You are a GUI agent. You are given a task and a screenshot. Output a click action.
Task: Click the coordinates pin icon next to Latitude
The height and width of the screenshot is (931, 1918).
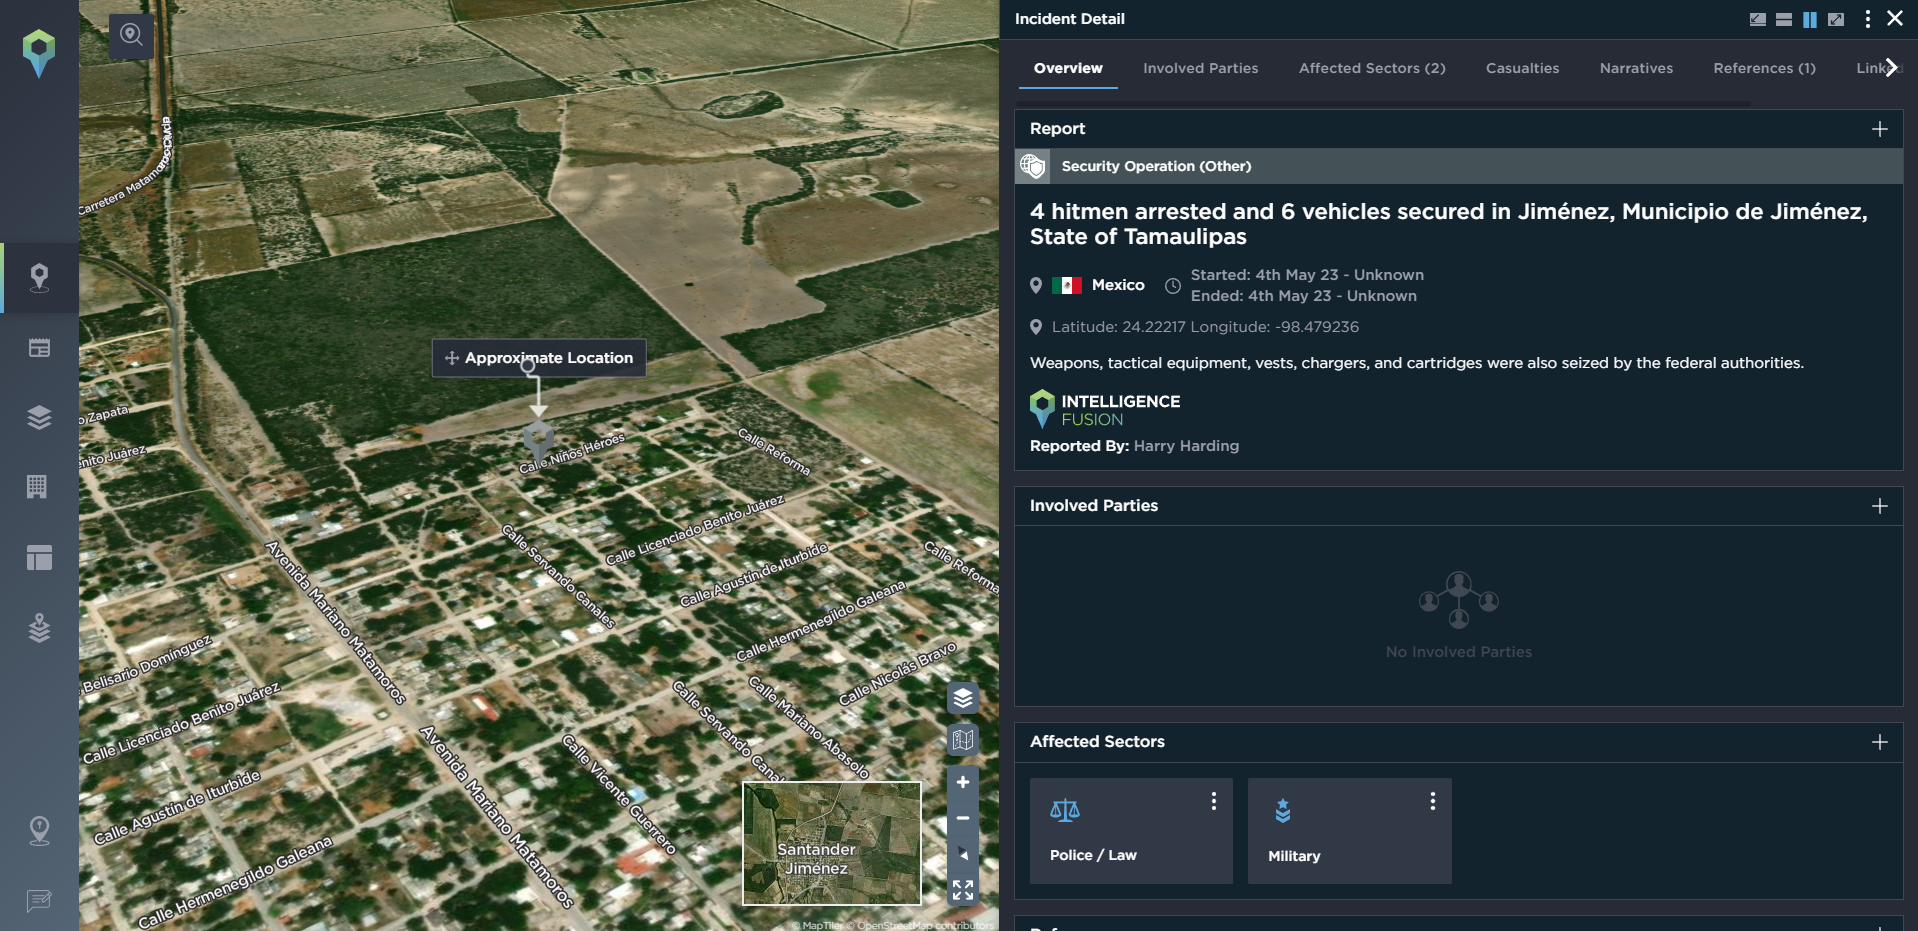[1036, 327]
